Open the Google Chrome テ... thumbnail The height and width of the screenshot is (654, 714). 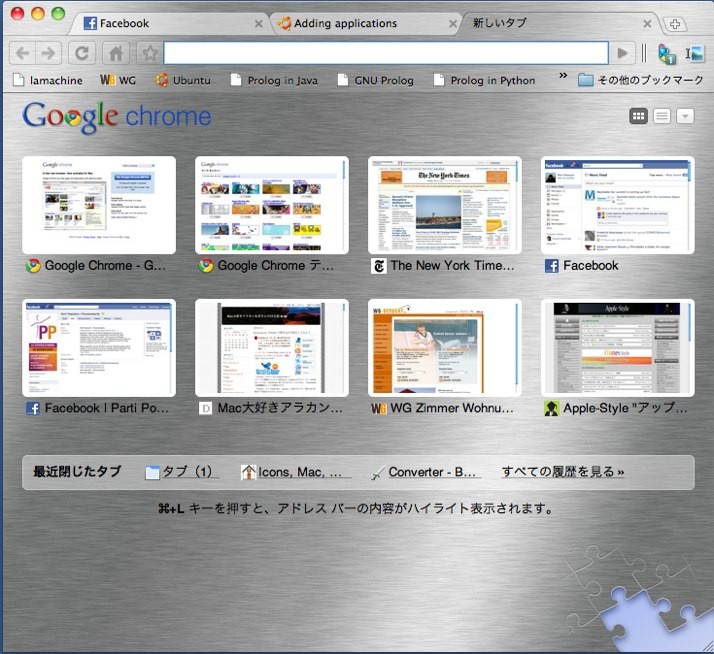[272, 205]
